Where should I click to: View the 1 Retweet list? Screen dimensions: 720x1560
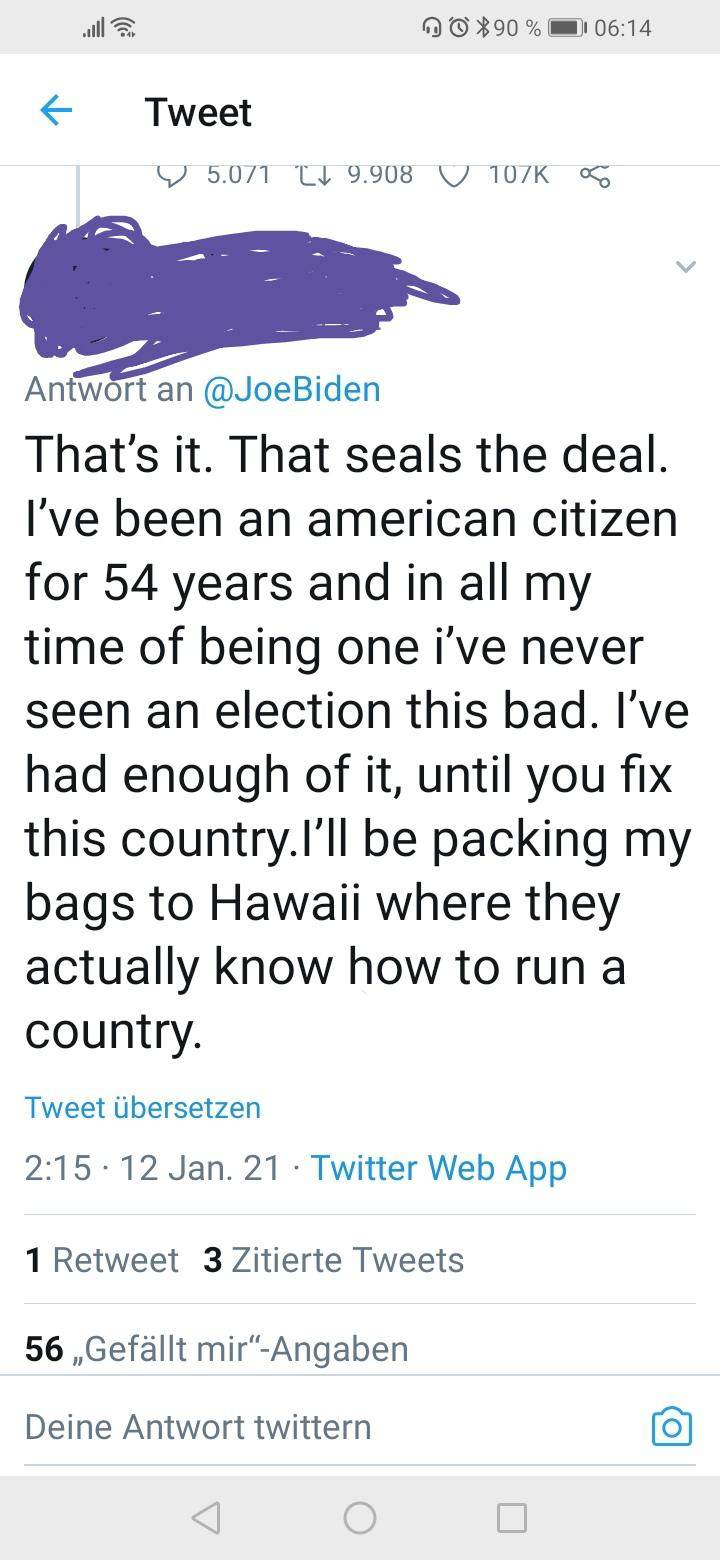point(102,1260)
